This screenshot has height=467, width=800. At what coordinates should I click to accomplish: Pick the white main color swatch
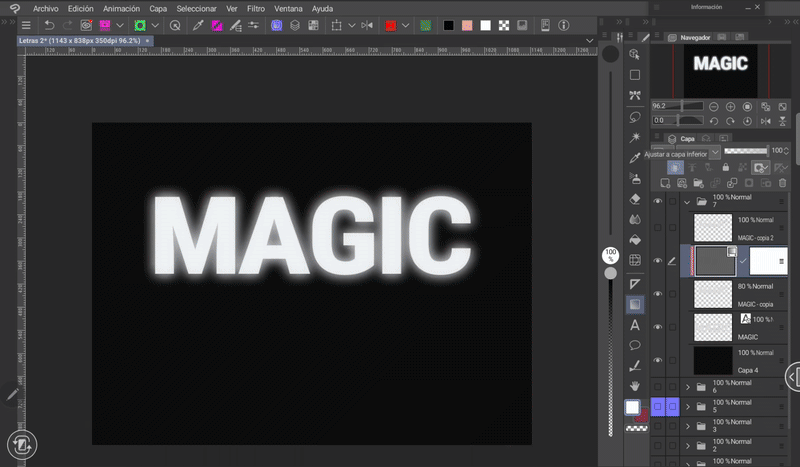coord(632,407)
